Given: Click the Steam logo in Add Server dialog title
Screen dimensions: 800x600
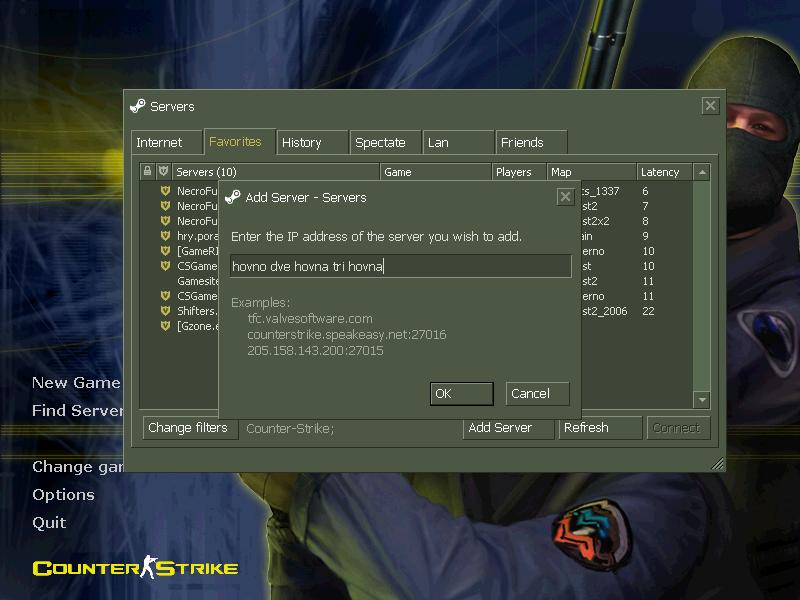Looking at the screenshot, I should click(x=233, y=197).
